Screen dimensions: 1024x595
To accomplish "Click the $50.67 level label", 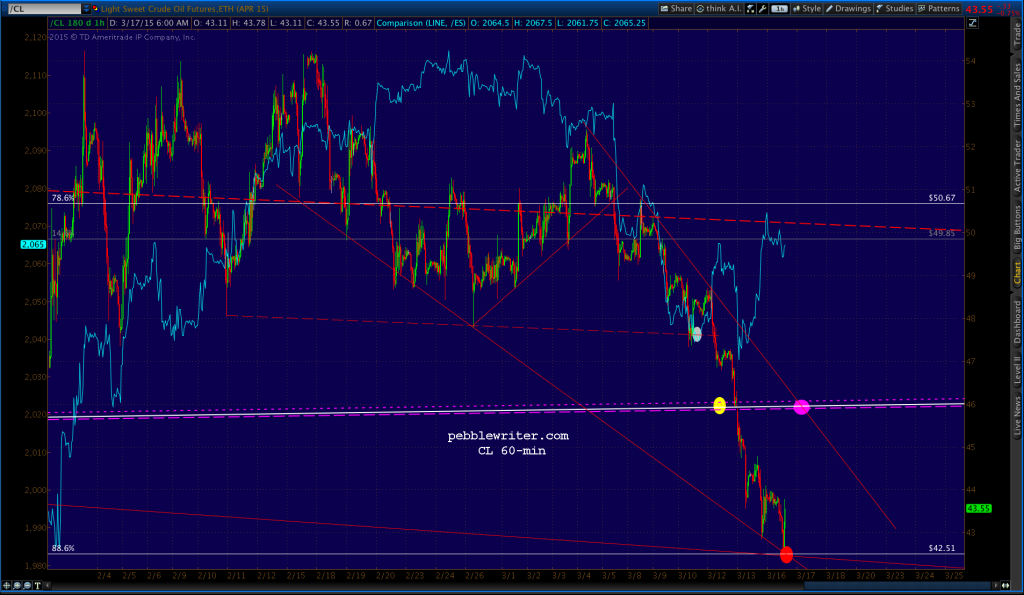I will pos(942,197).
